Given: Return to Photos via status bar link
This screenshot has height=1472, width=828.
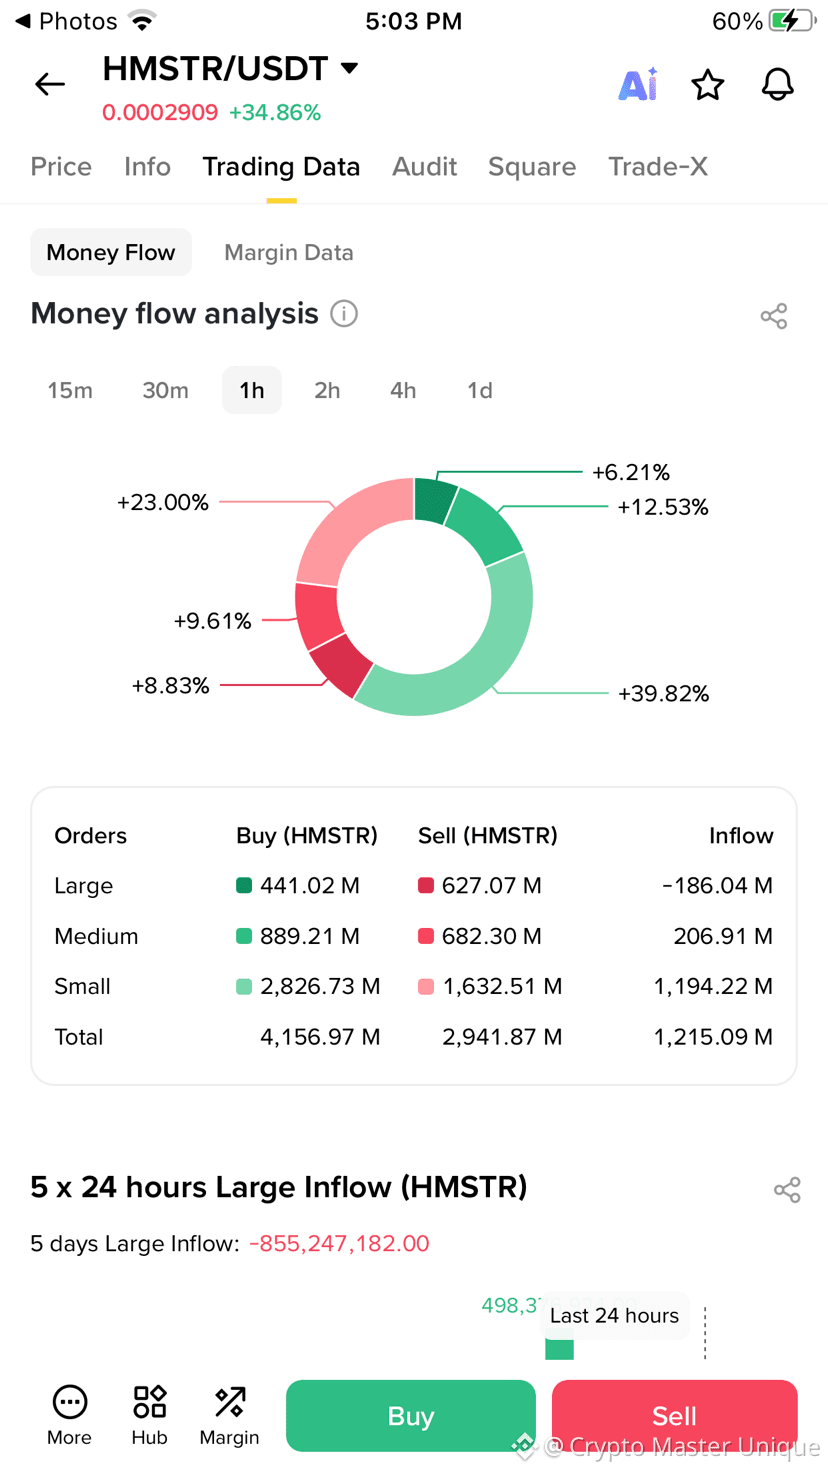Looking at the screenshot, I should (x=66, y=21).
